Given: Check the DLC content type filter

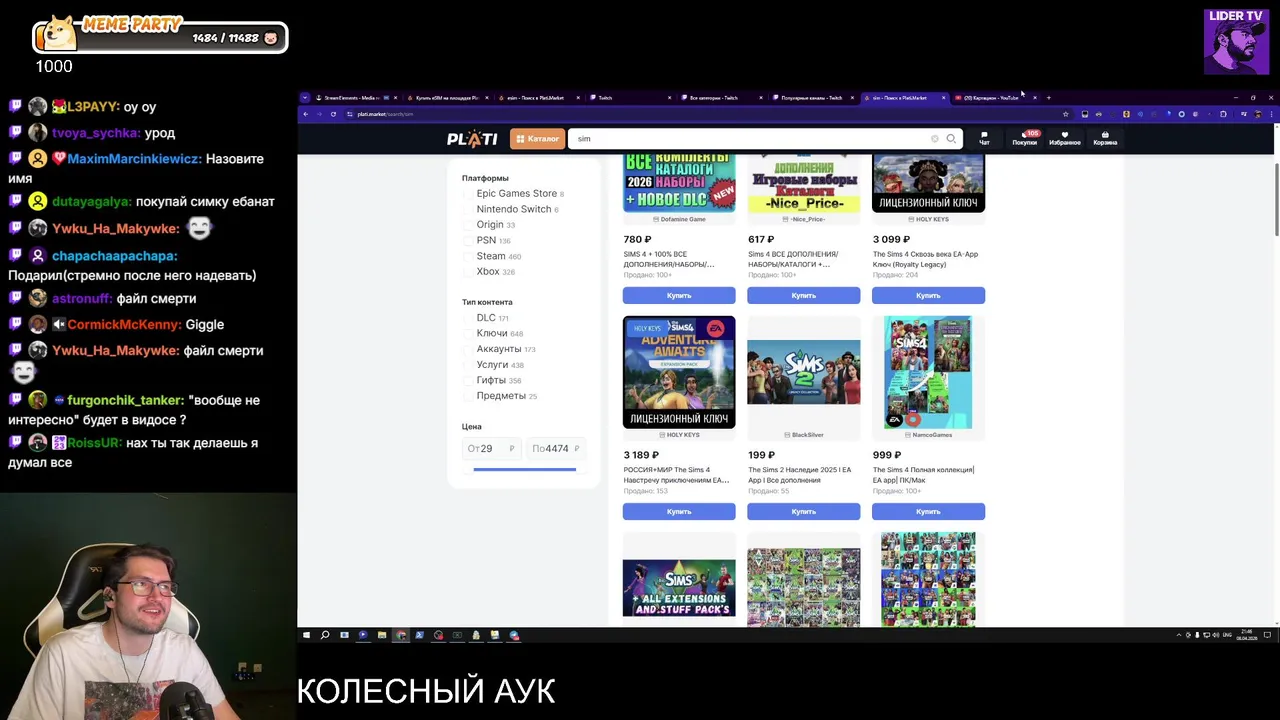Looking at the screenshot, I should point(469,318).
